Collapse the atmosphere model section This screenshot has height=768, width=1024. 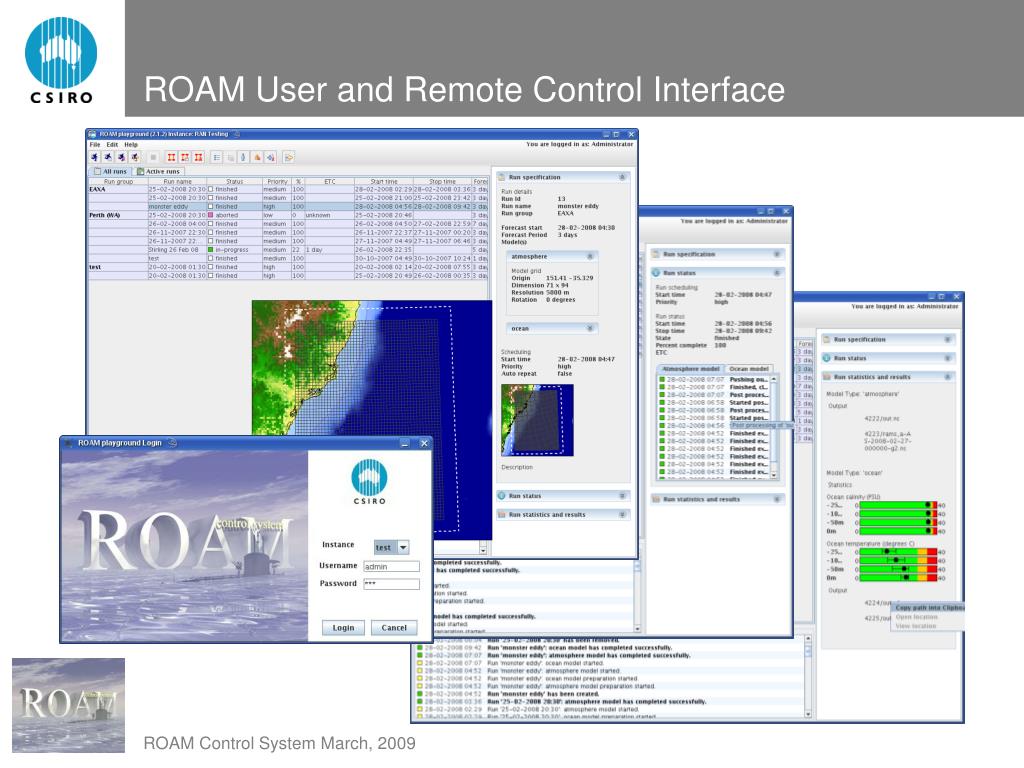tap(590, 257)
